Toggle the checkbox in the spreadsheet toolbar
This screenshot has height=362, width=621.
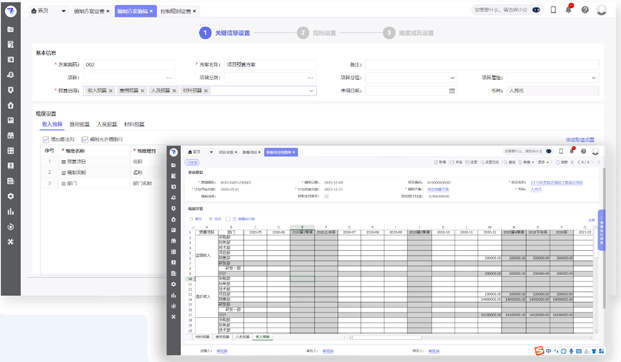point(228,219)
